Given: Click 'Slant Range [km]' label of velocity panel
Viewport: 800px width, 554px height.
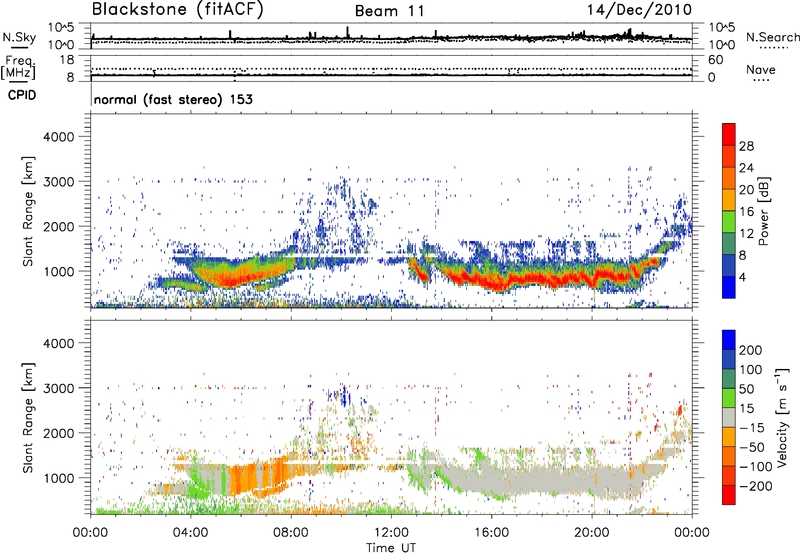Looking at the screenshot, I should pos(28,417).
